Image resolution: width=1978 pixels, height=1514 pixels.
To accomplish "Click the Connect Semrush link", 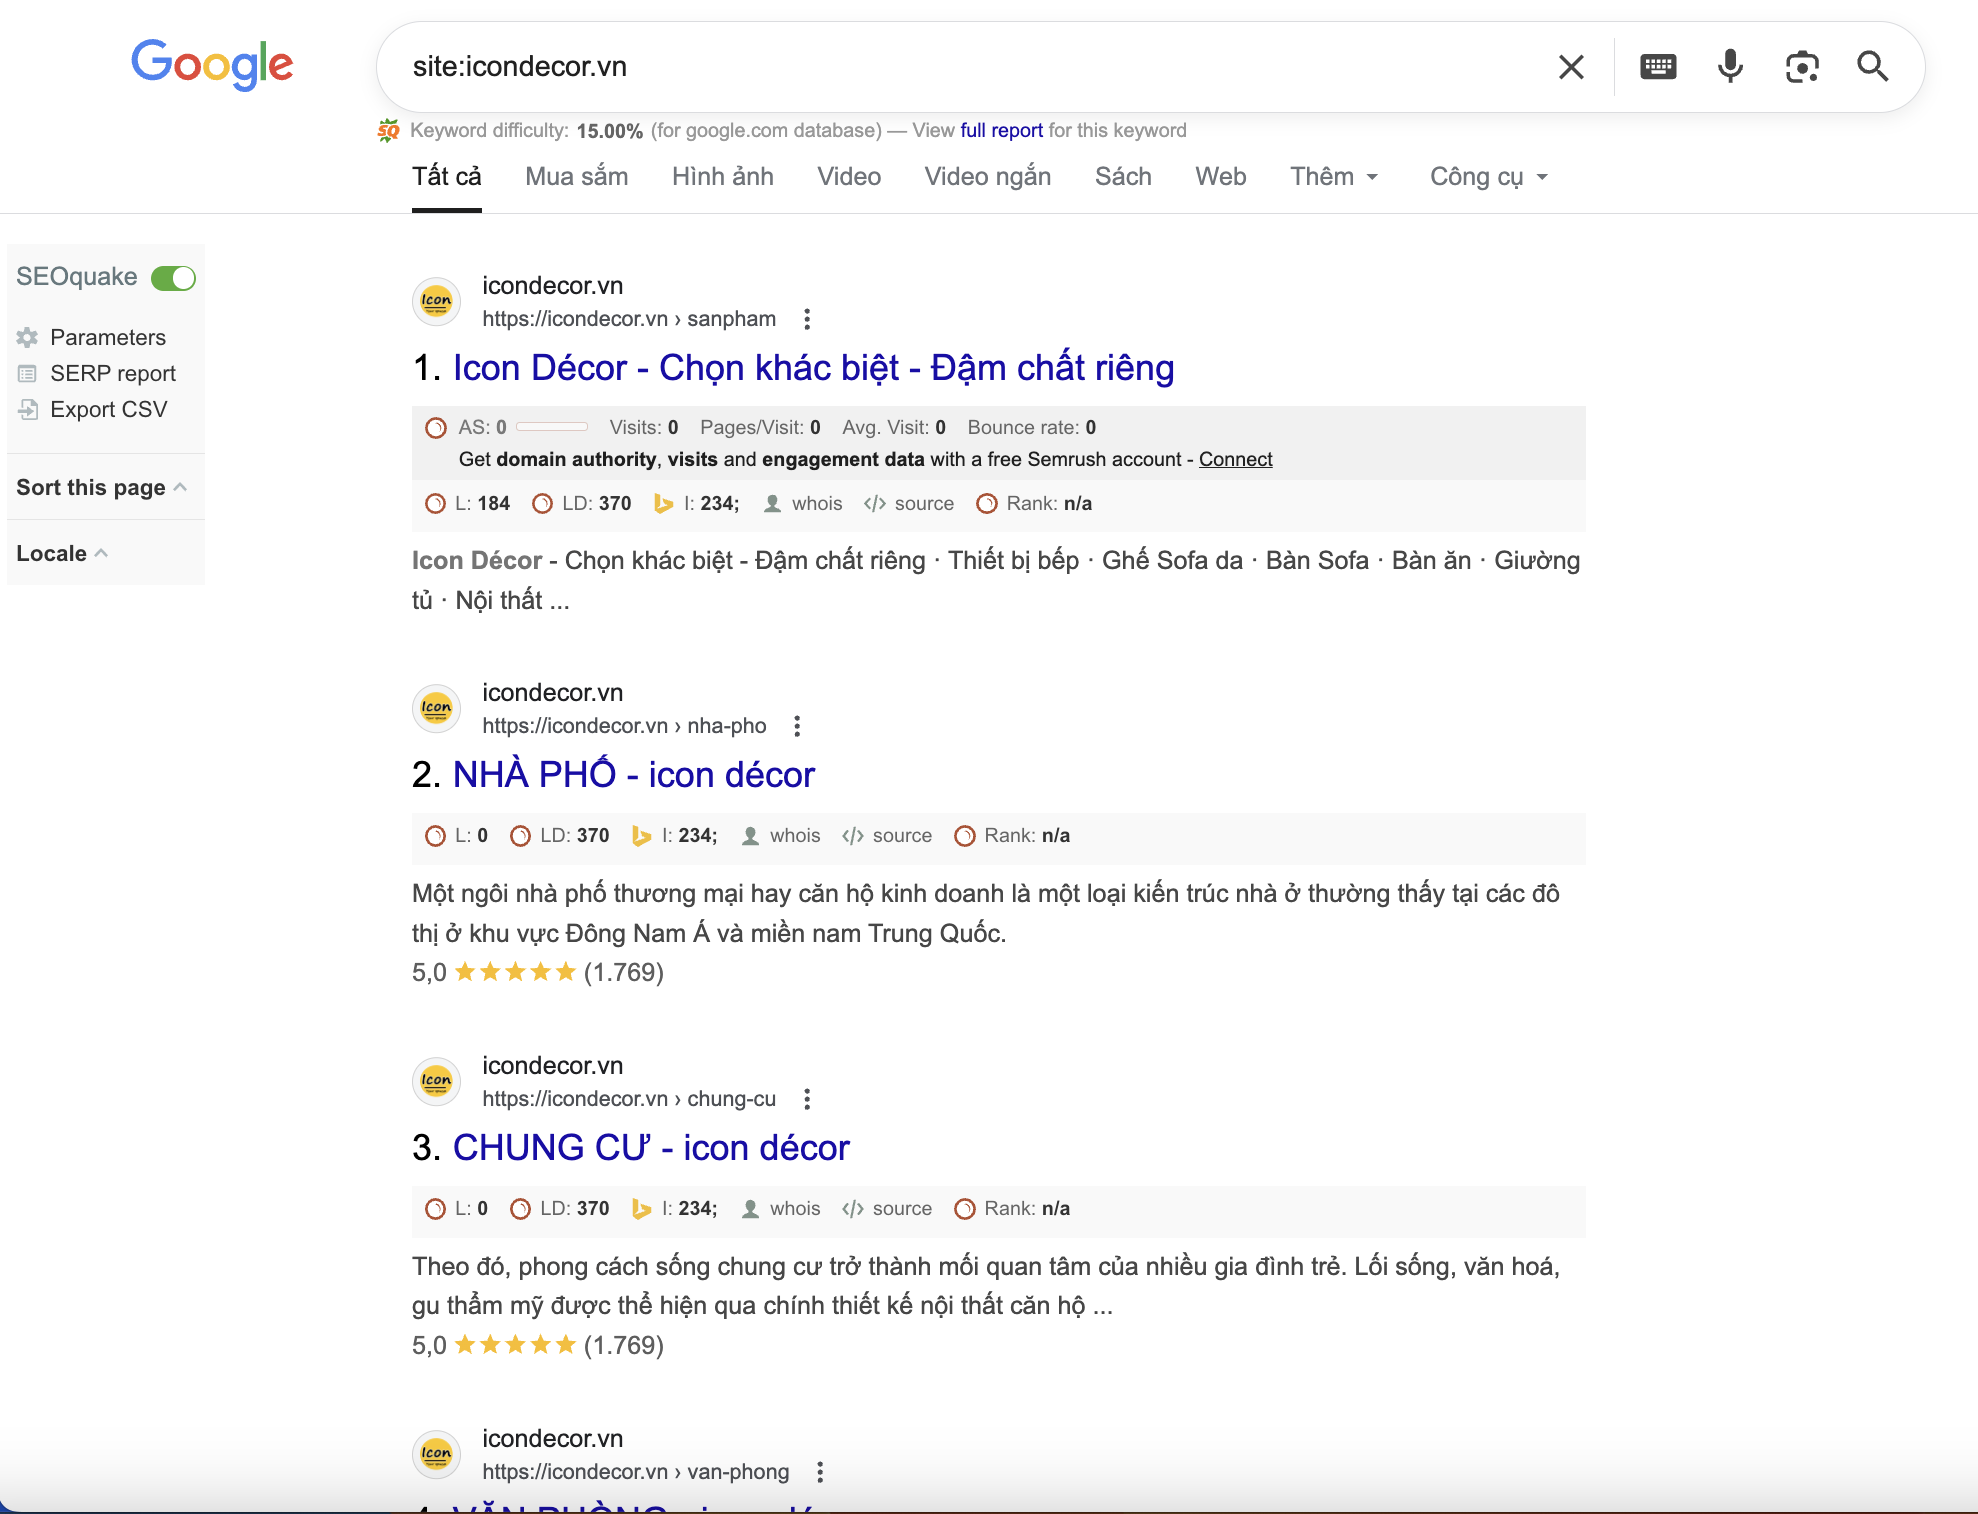I will coord(1236,459).
